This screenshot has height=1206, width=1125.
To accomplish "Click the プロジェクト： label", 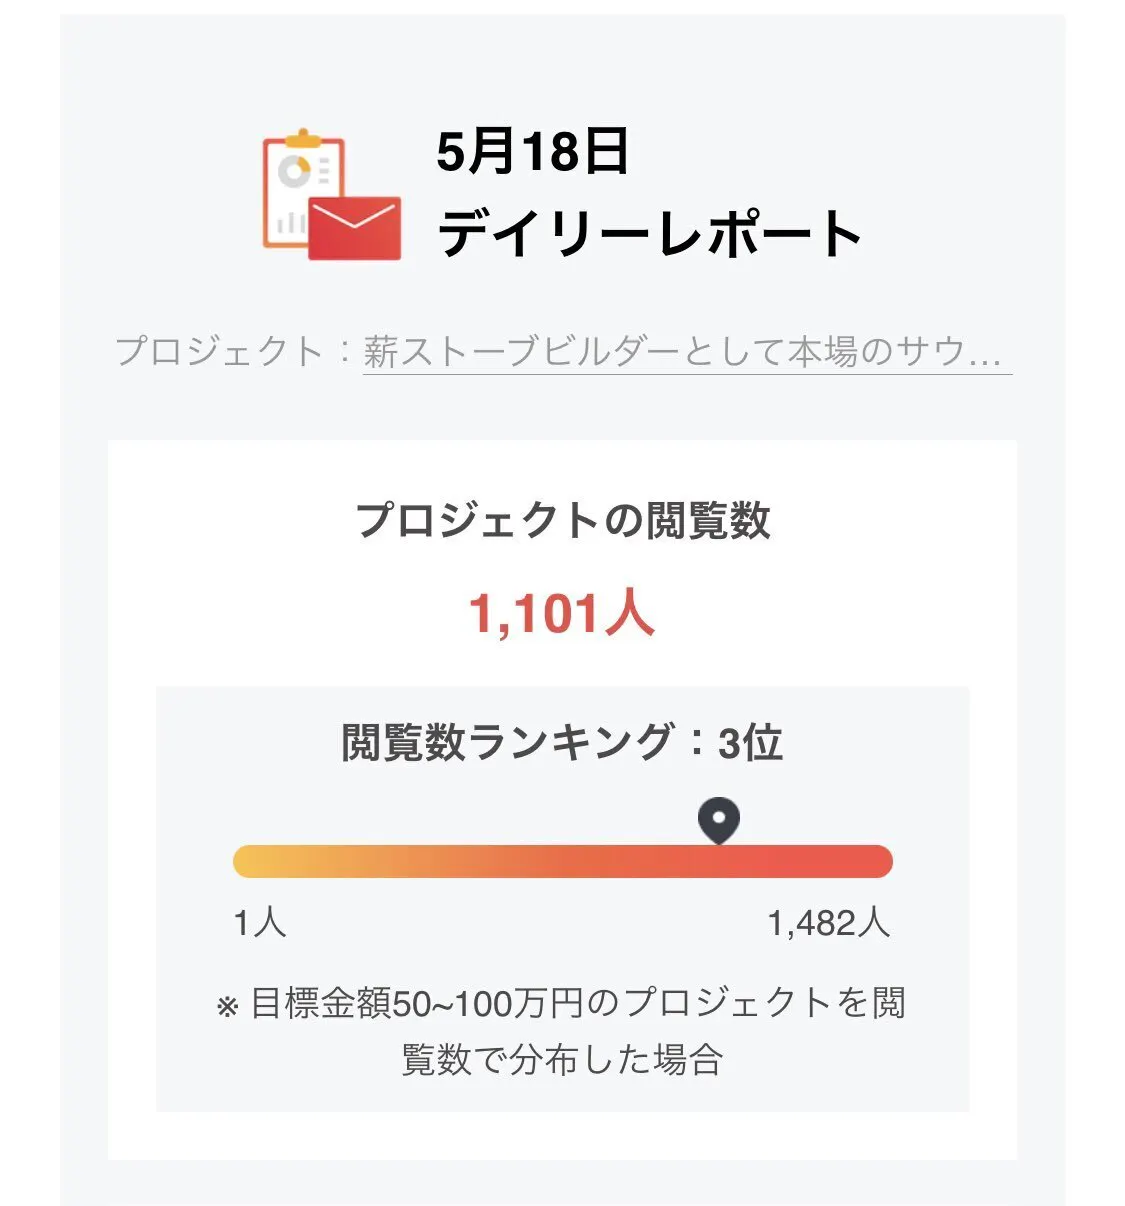I will [x=236, y=352].
